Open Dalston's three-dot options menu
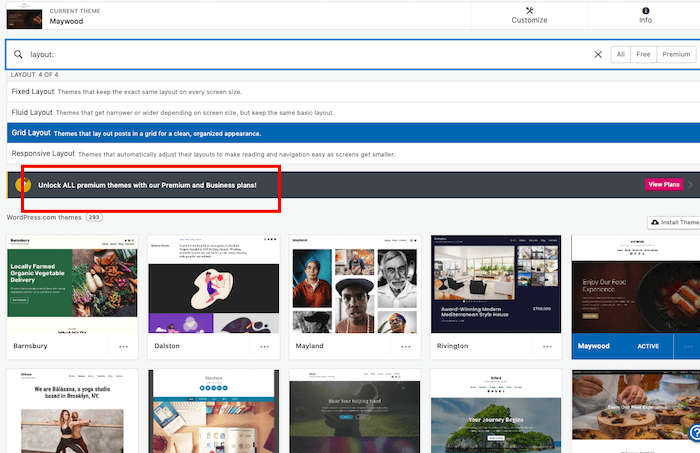This screenshot has height=453, width=700. [265, 346]
